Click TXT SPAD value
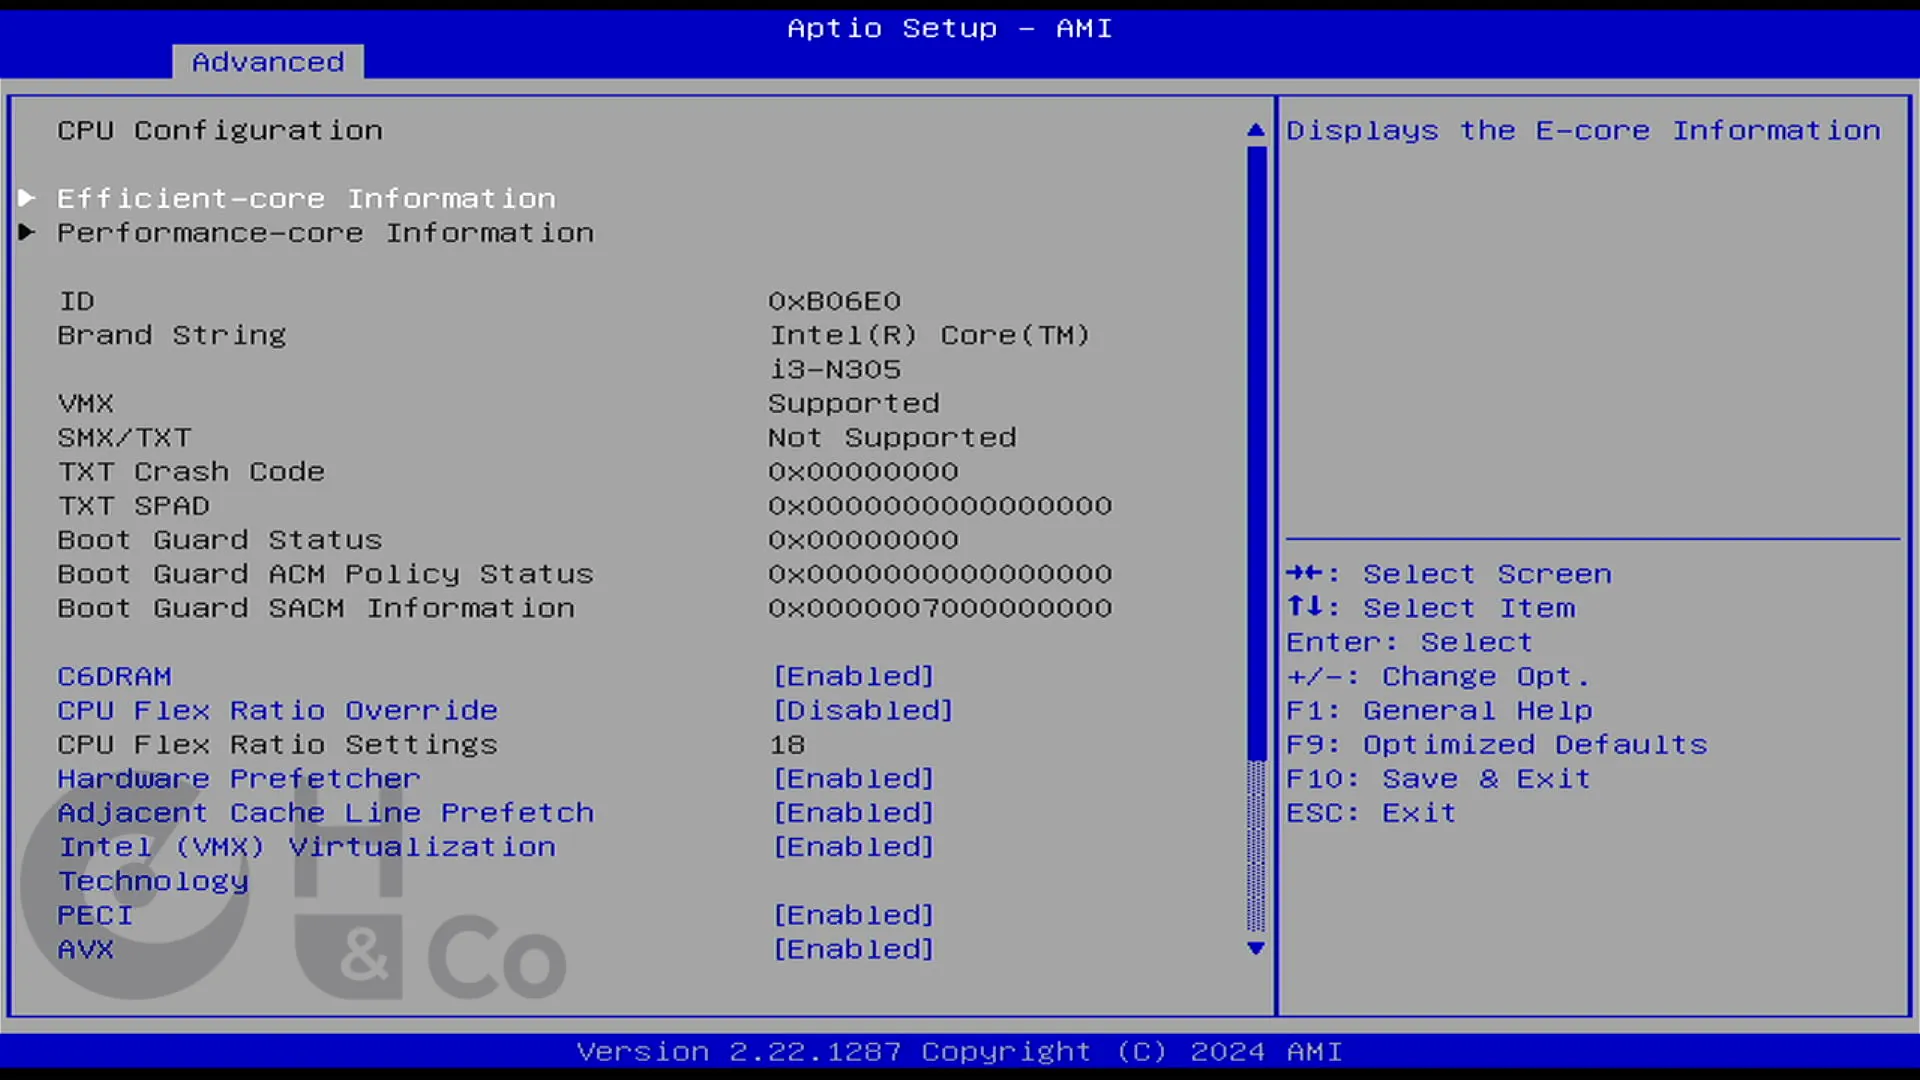 pos(940,505)
